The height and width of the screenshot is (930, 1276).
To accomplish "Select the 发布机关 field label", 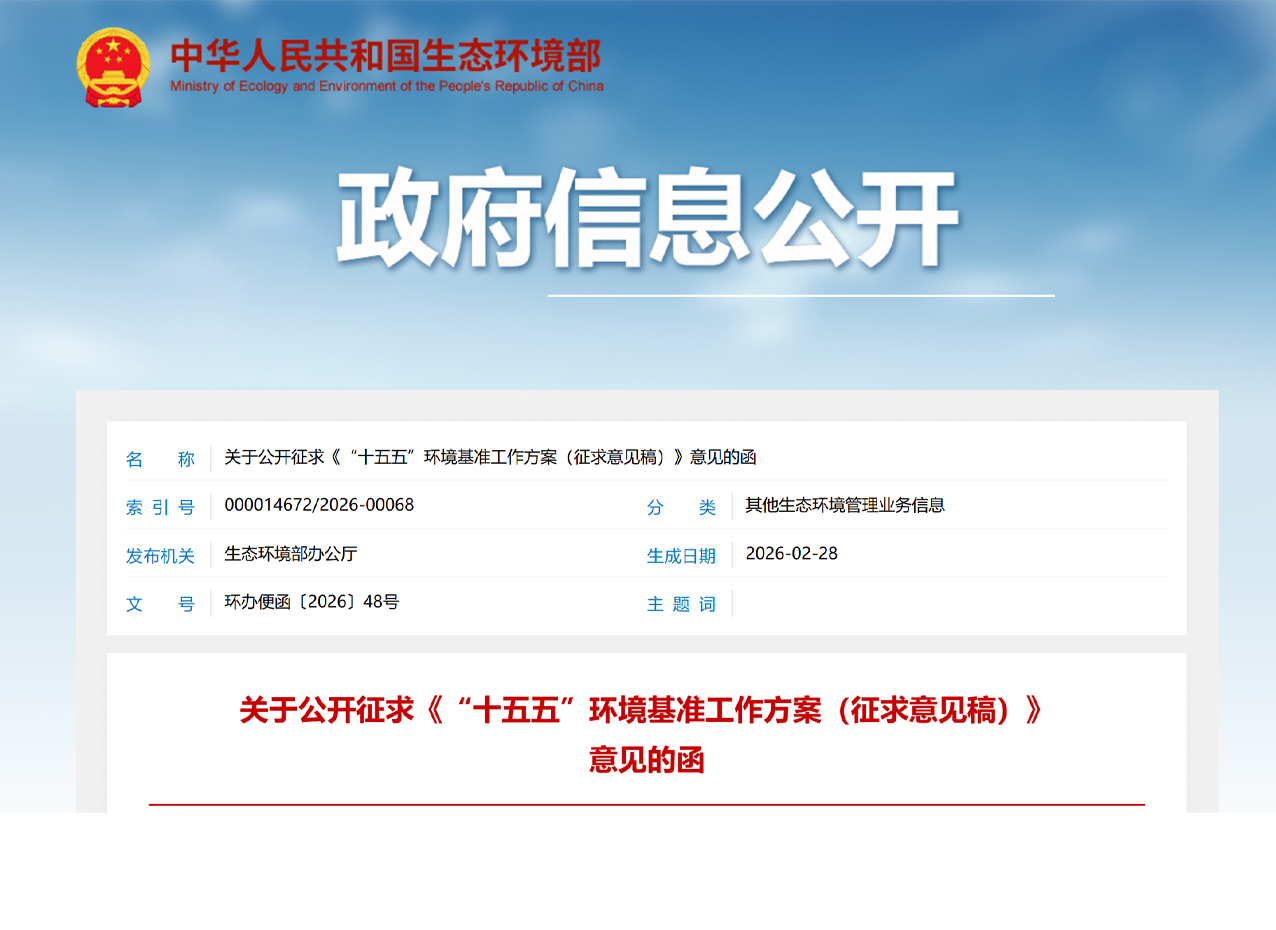I will click(160, 555).
